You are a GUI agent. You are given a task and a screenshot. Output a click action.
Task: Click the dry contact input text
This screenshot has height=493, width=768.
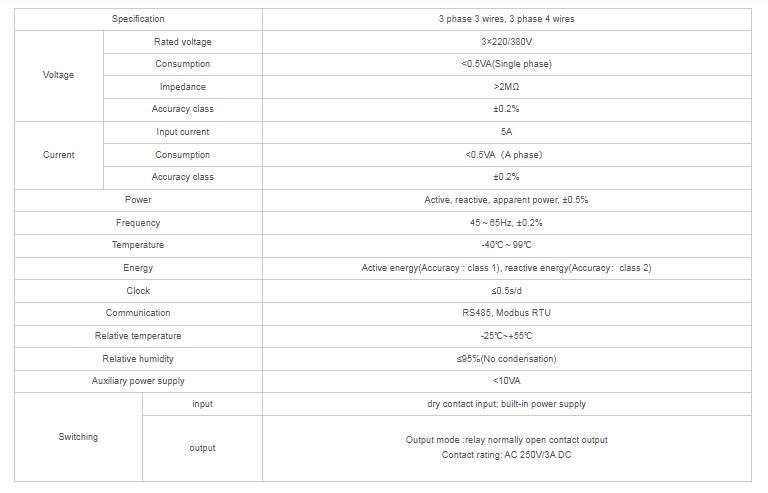(506, 404)
